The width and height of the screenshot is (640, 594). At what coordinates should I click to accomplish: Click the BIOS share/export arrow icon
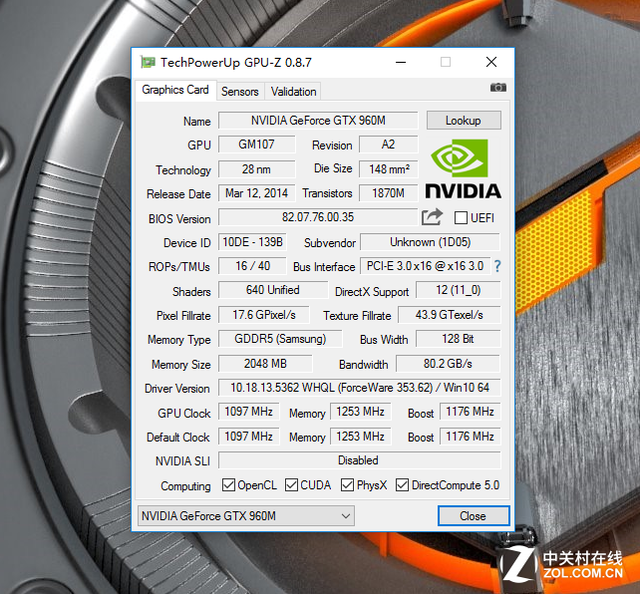[x=432, y=217]
